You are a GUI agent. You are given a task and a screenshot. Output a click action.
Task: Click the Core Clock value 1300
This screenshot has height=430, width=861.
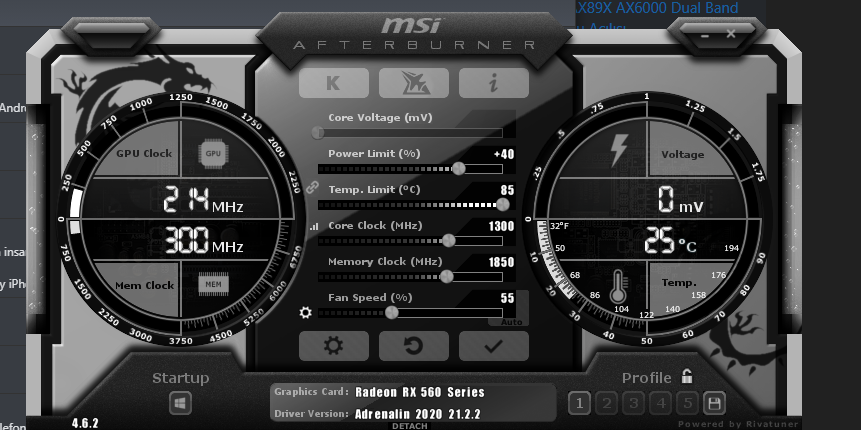[x=501, y=226]
